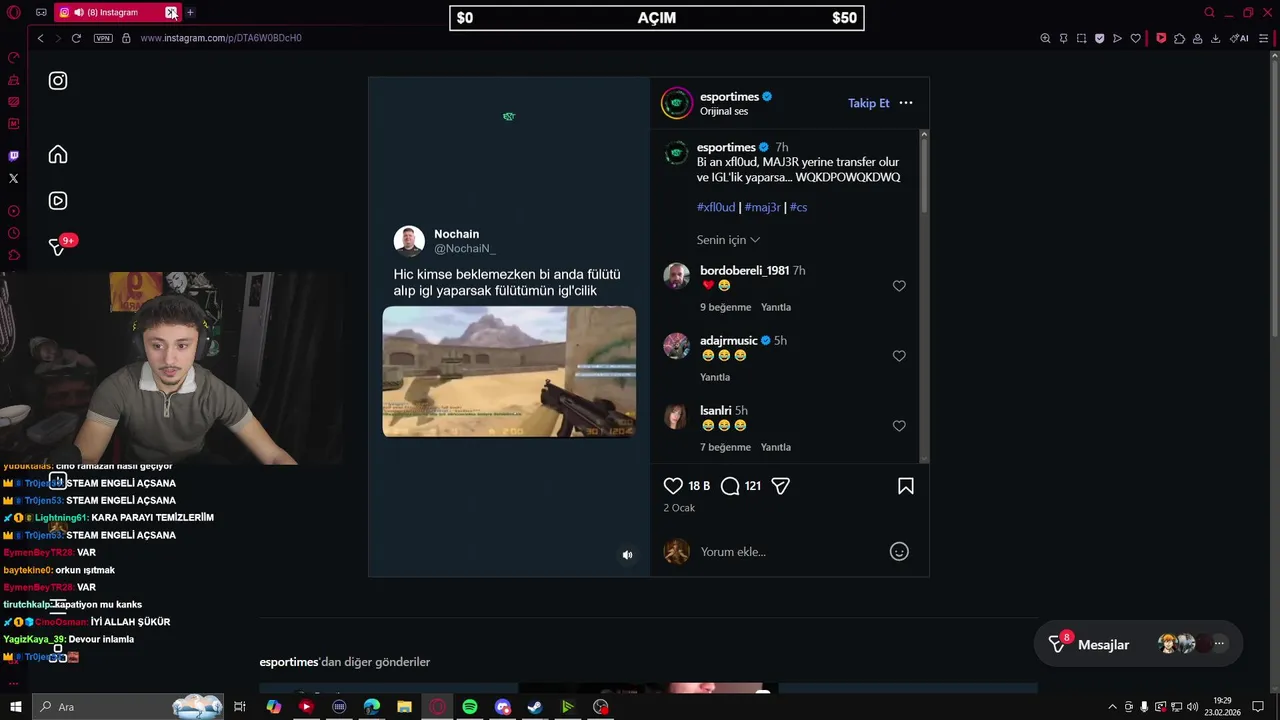Click the taskbar 'Ara' search box
The image size is (1280, 720).
[128, 707]
